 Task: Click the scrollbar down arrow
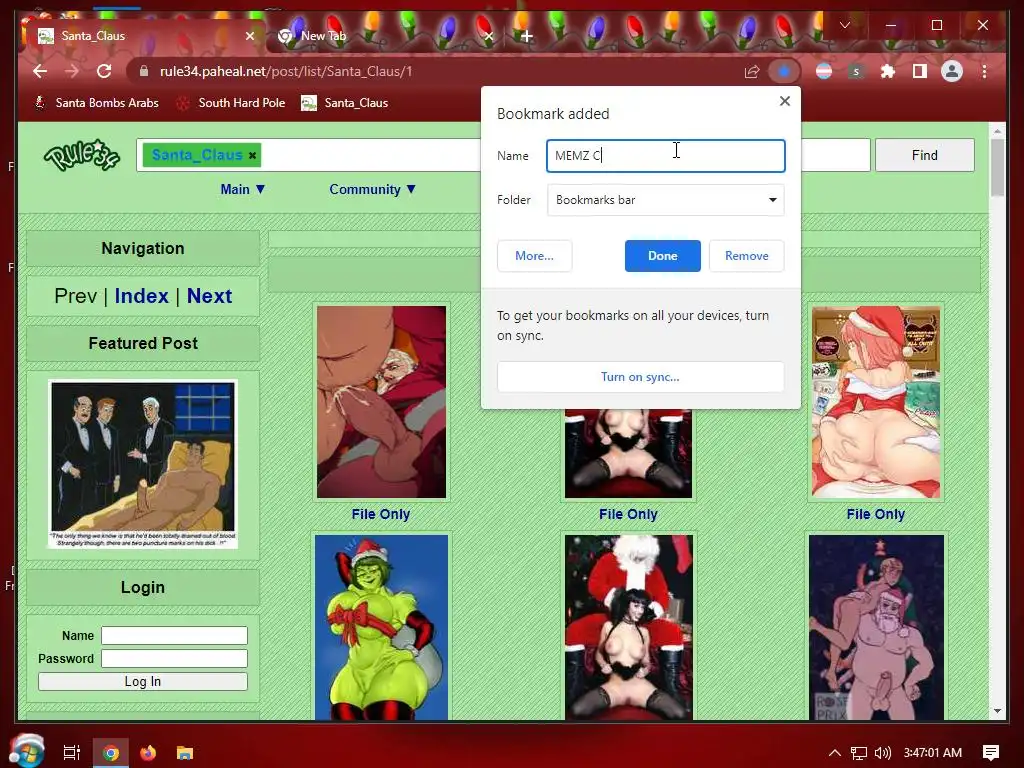tap(997, 711)
